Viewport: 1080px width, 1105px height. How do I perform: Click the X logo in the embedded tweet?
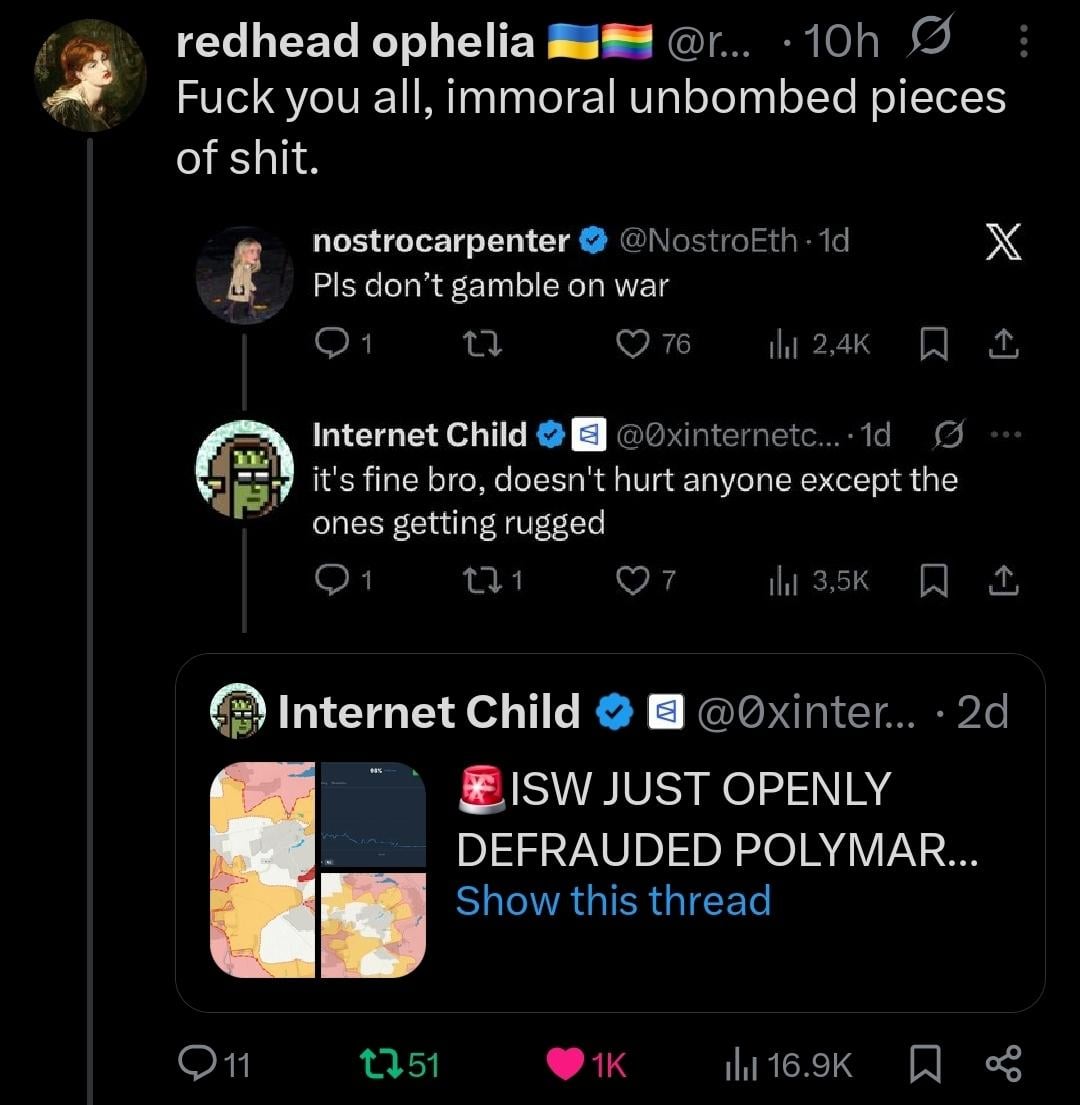click(1003, 243)
